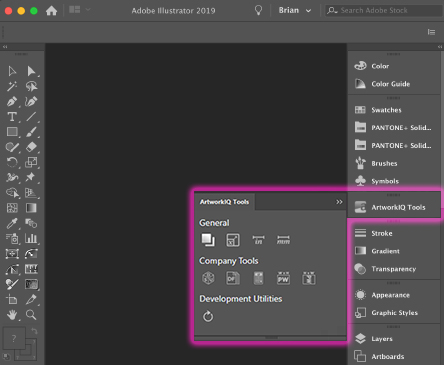Select the Line Segment tool
Screen dimensions: 444x365
[x=31, y=117]
